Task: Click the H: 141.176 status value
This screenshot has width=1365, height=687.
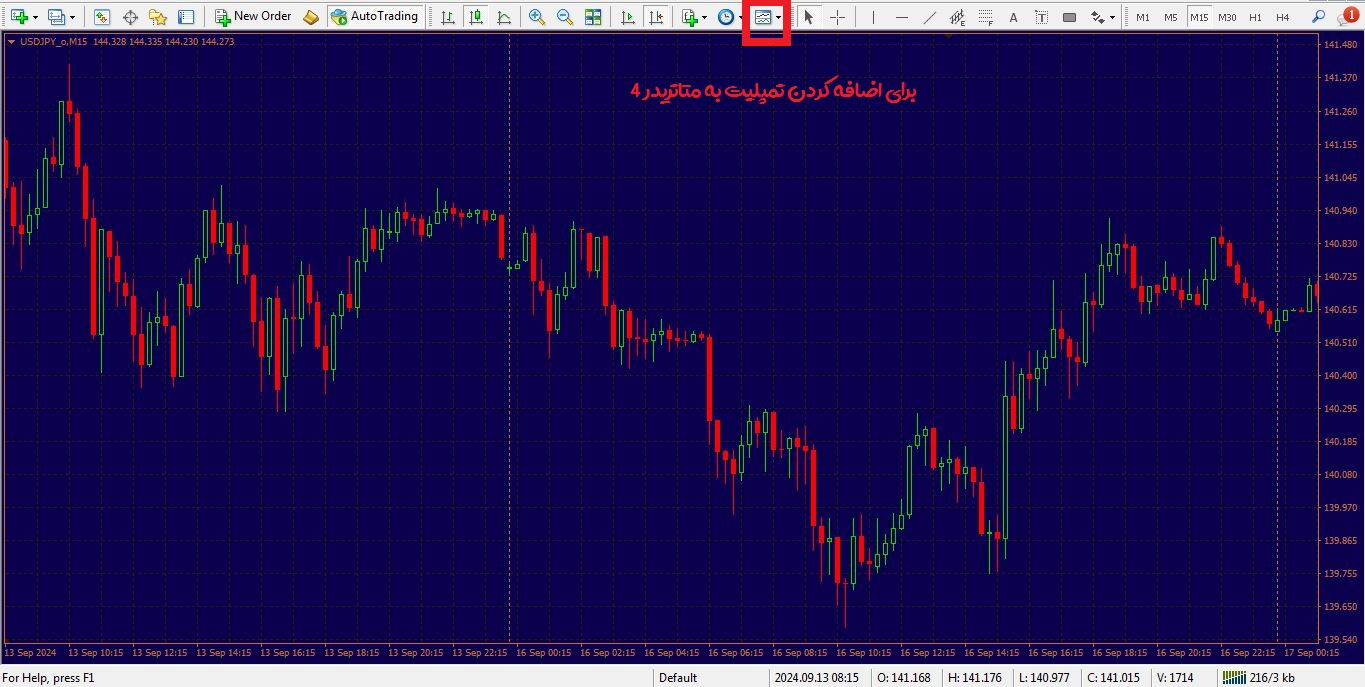Action: (975, 678)
